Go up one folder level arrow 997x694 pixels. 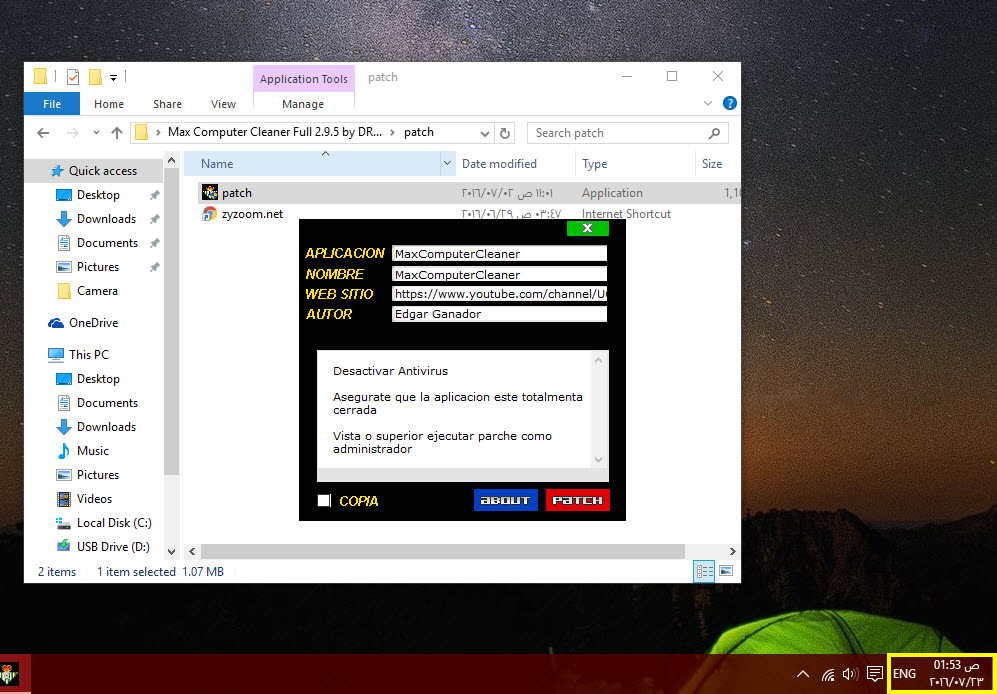point(116,133)
